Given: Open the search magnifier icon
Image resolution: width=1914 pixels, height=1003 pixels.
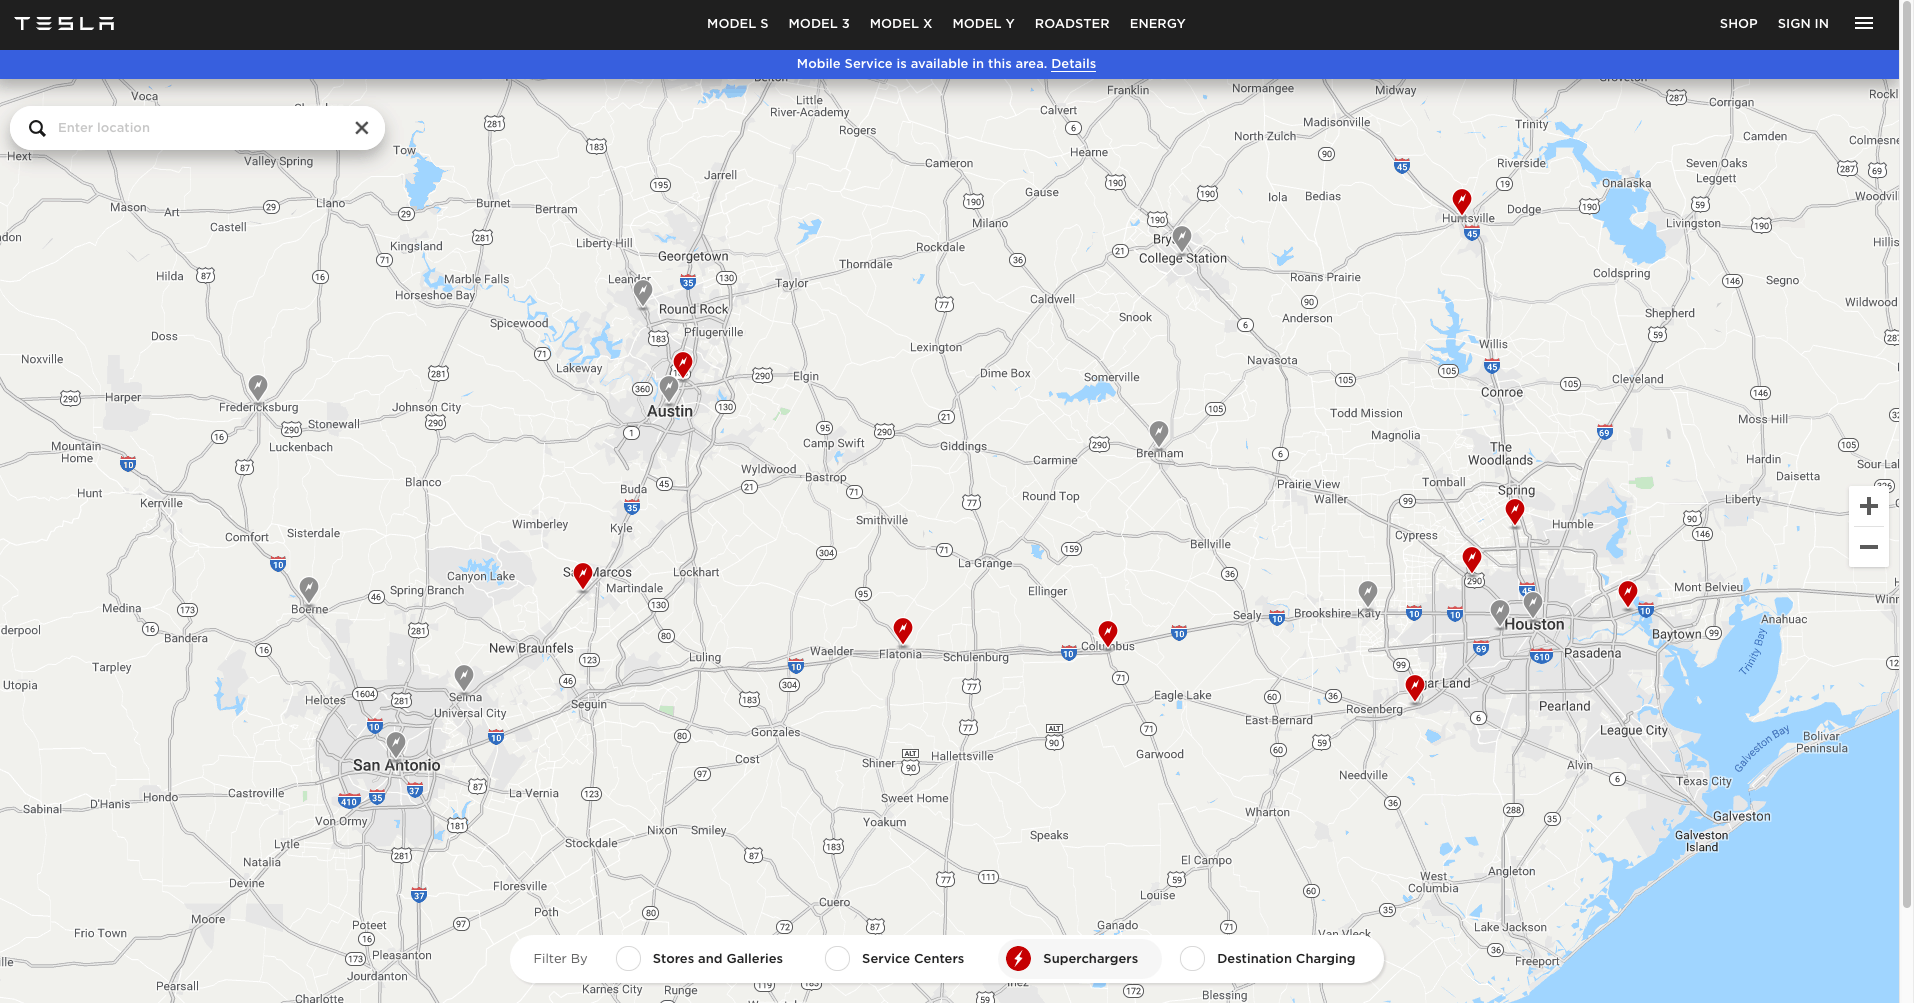Looking at the screenshot, I should click(x=37, y=128).
